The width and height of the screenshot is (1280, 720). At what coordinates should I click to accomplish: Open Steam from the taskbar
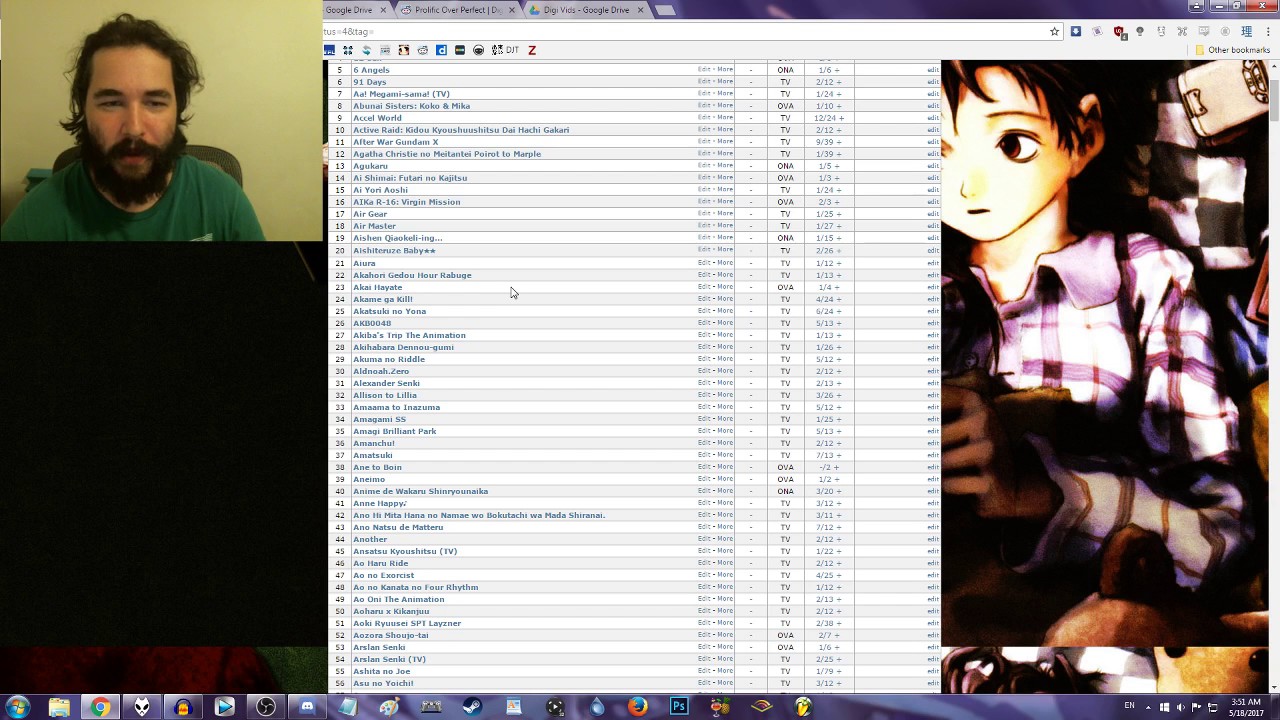coord(472,707)
